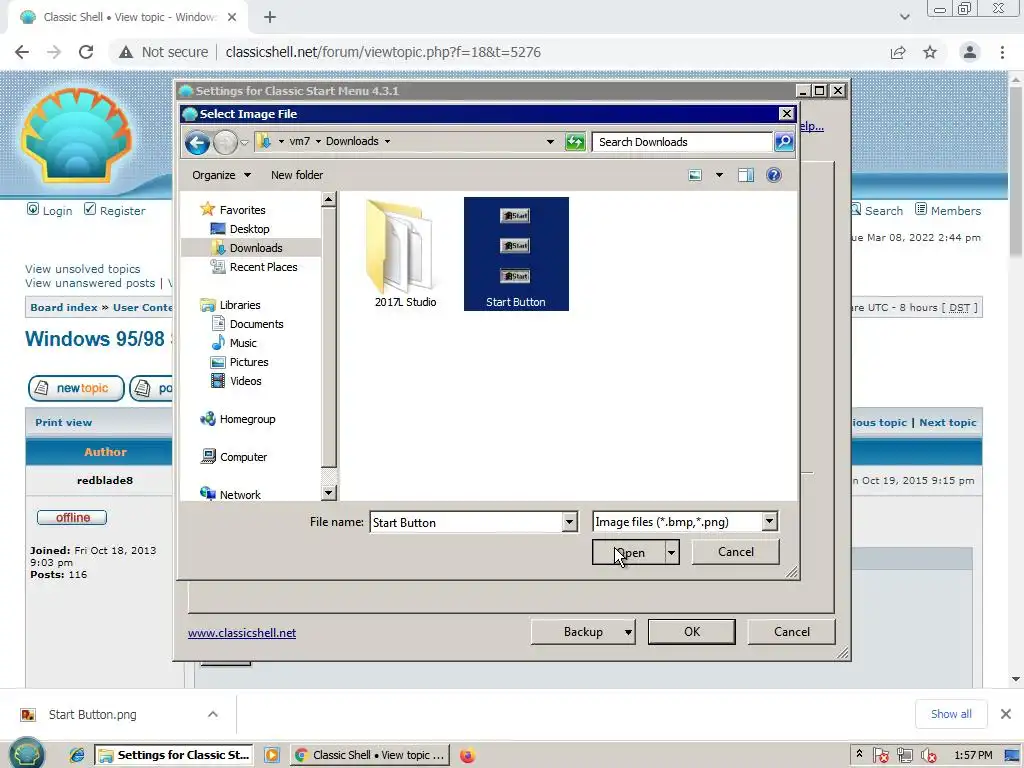Cancel the Select Image File dialog
The height and width of the screenshot is (768, 1024).
tap(735, 552)
